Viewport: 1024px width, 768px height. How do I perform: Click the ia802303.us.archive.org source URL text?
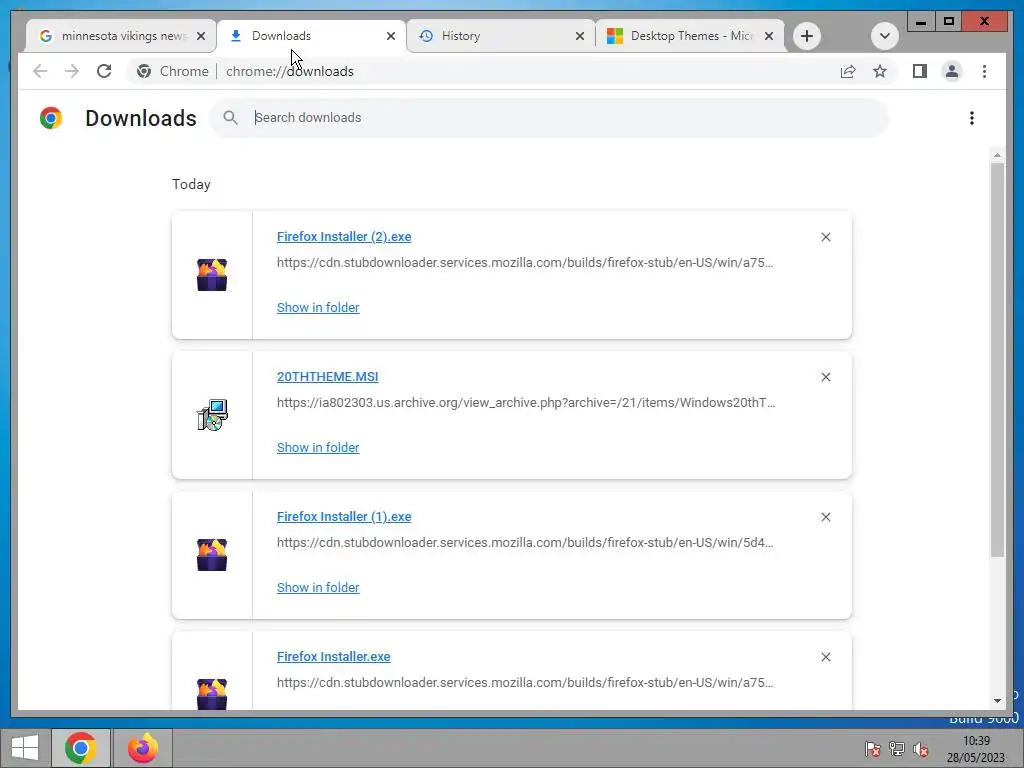[526, 402]
